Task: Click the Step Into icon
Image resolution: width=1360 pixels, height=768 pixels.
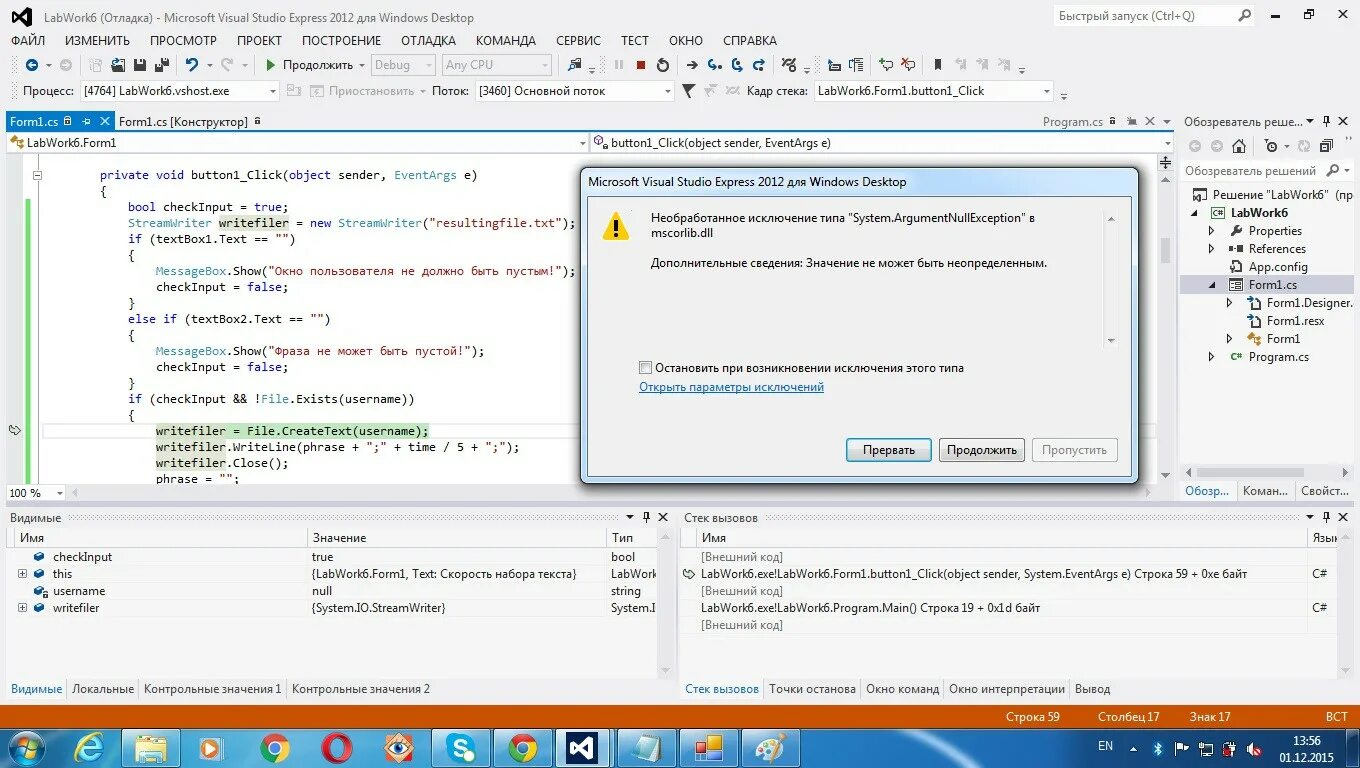Action: 714,65
